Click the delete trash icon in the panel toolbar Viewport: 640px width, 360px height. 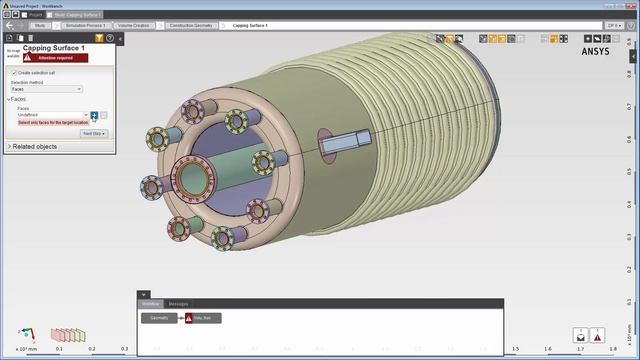tap(31, 38)
